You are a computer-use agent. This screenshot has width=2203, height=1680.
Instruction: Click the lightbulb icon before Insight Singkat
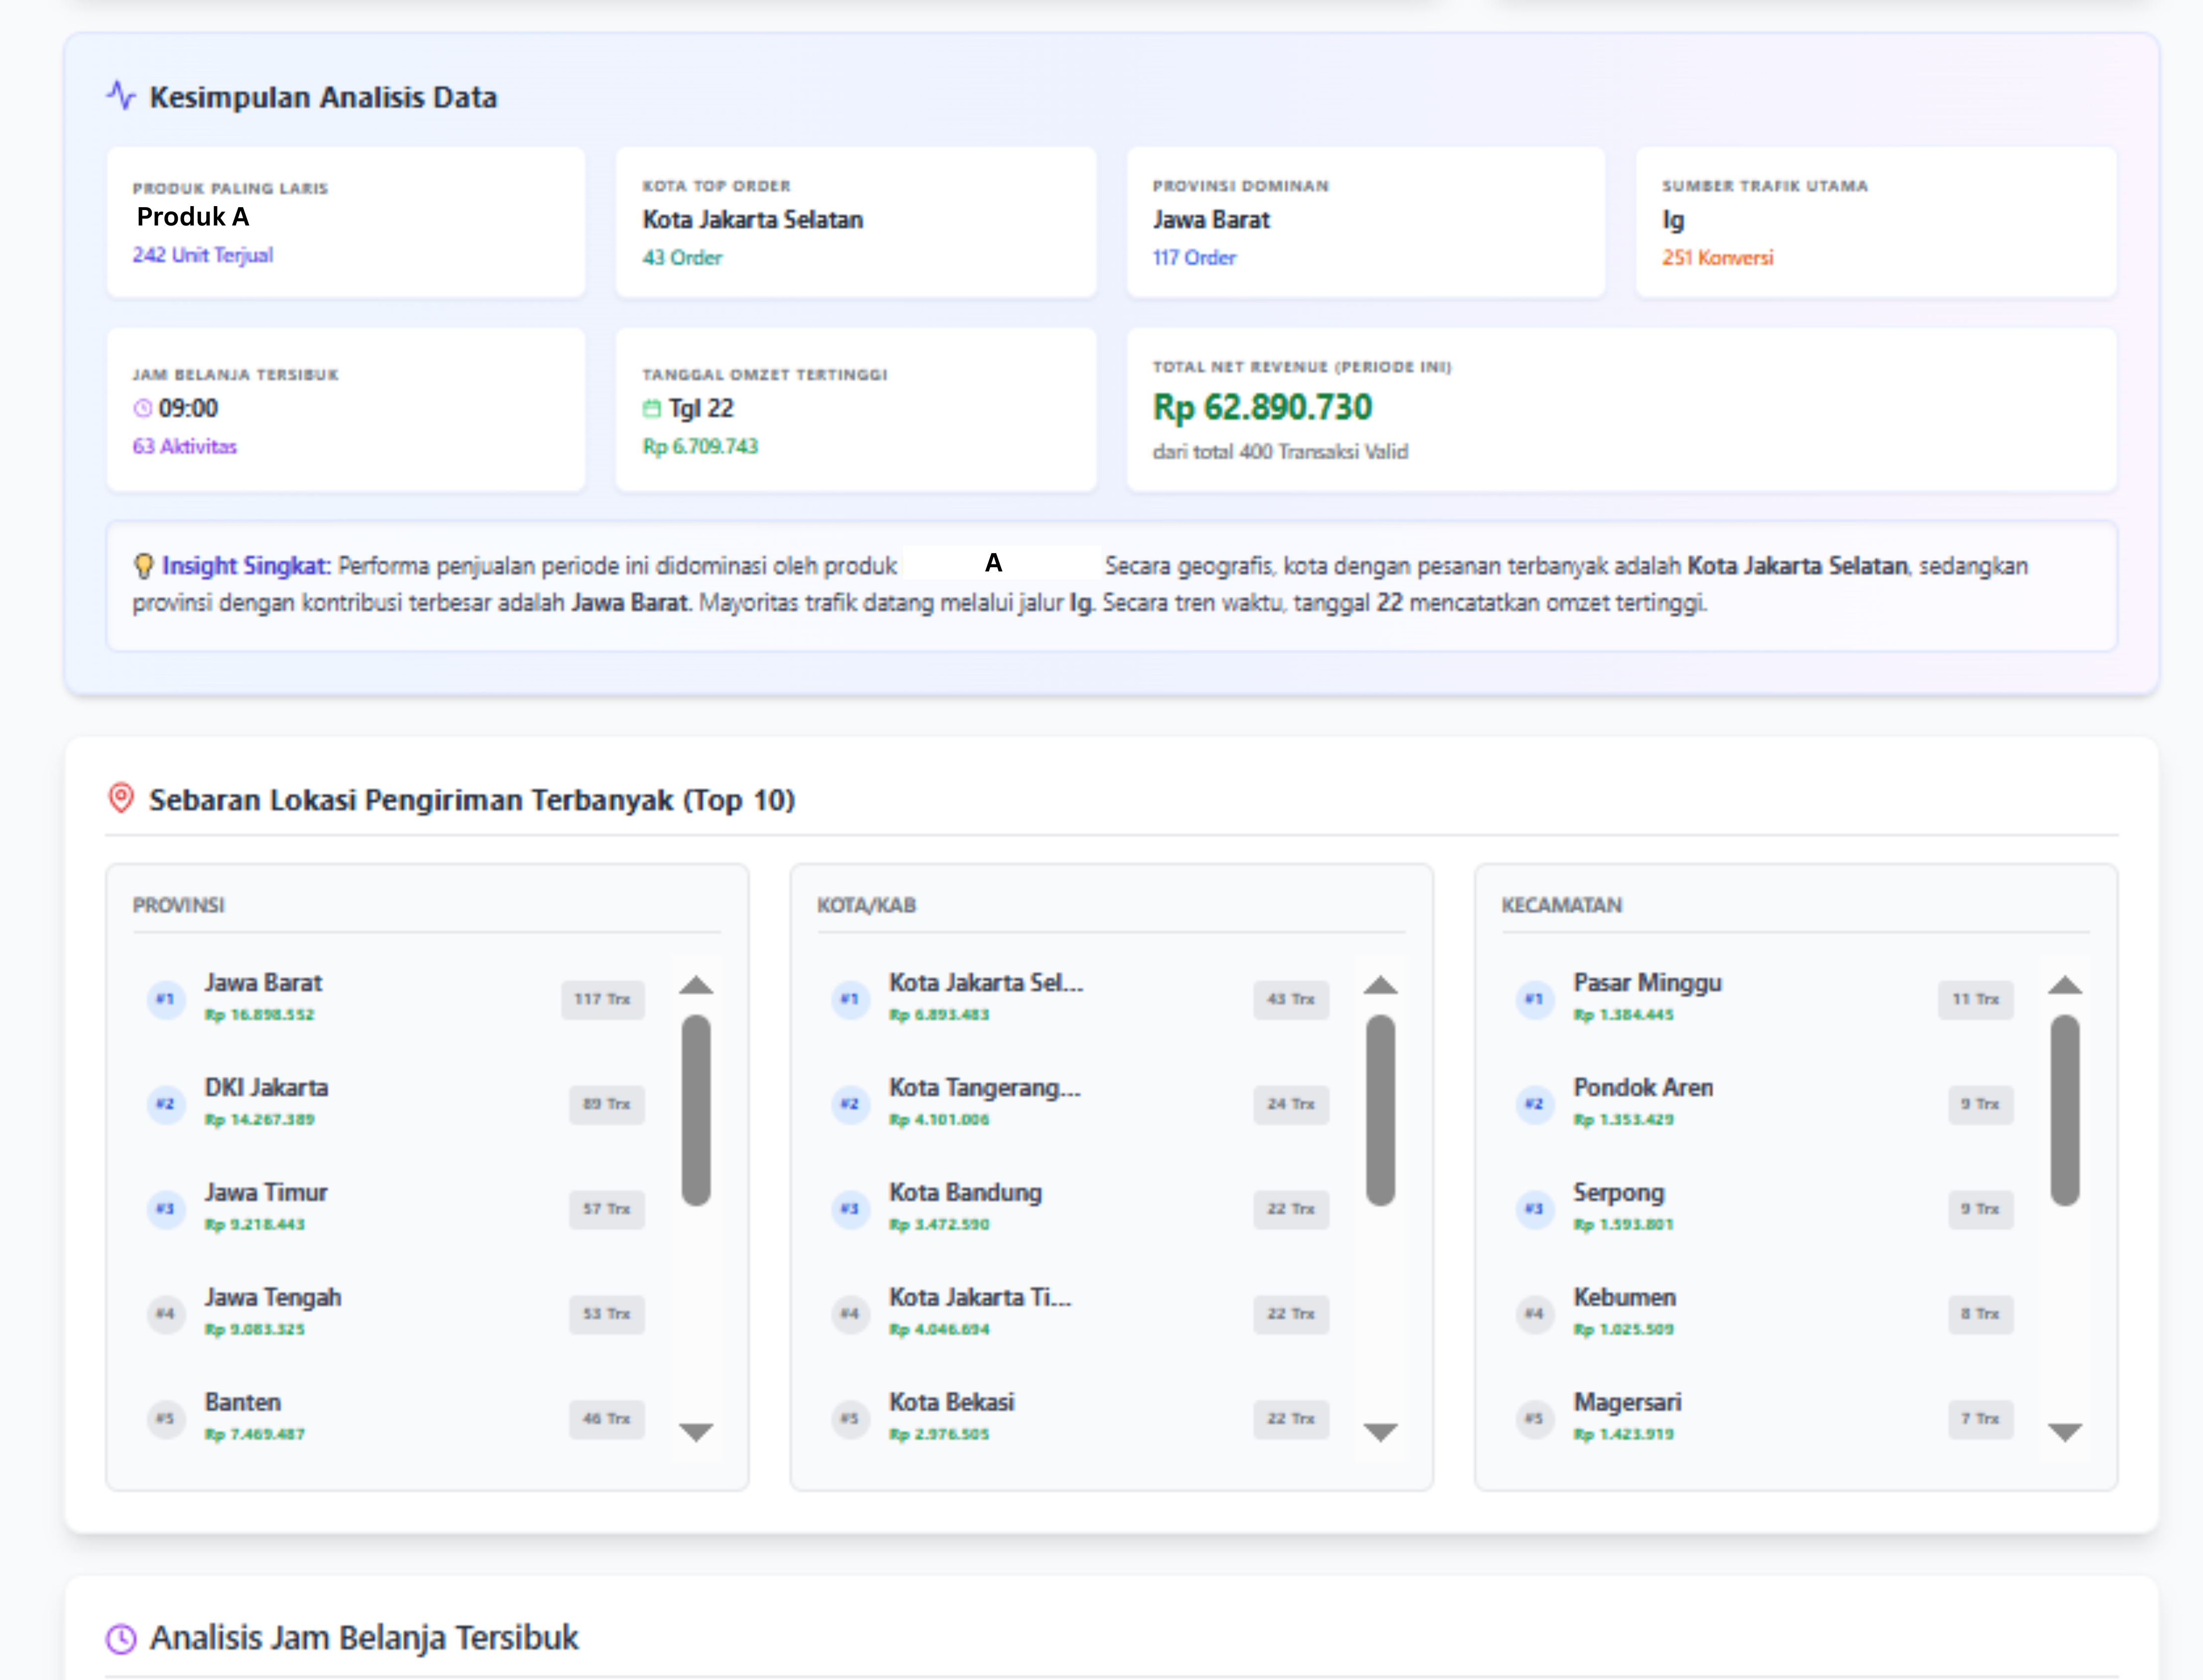coord(144,566)
